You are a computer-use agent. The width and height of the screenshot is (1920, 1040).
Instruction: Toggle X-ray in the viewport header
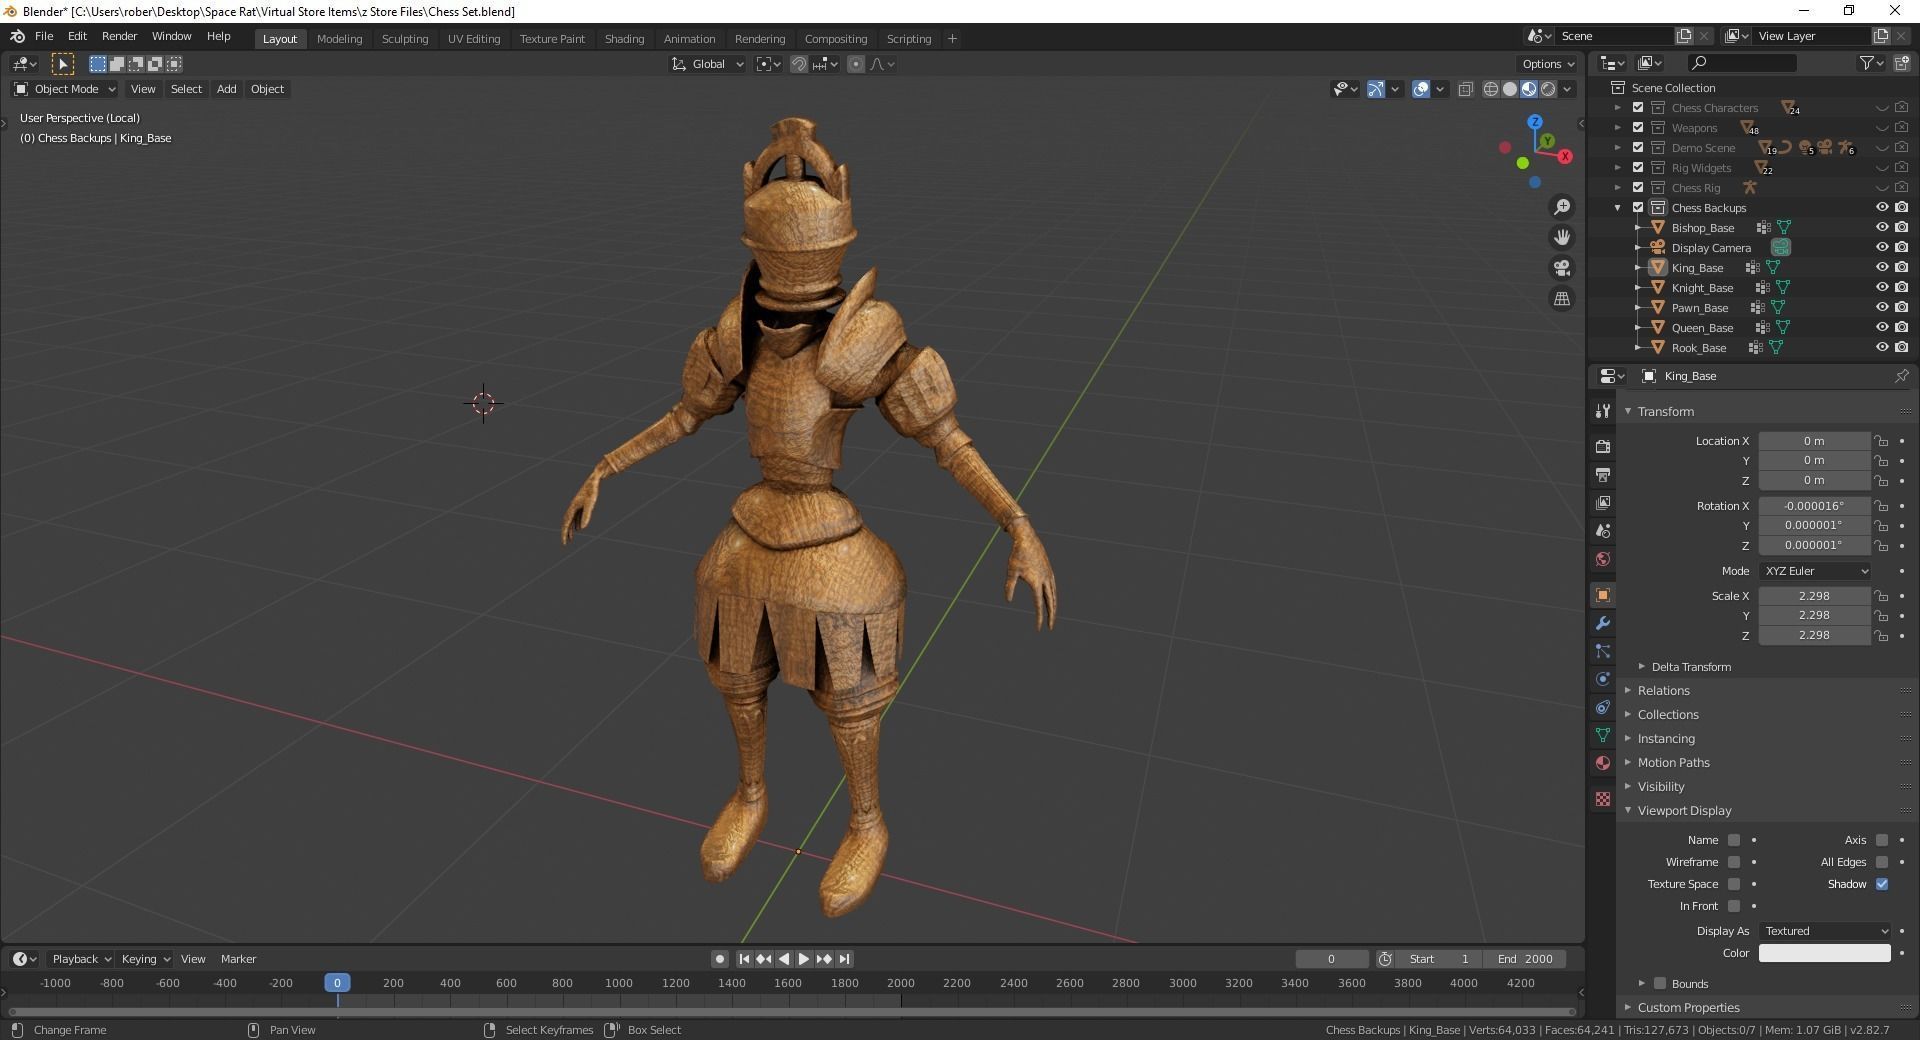coord(1466,89)
